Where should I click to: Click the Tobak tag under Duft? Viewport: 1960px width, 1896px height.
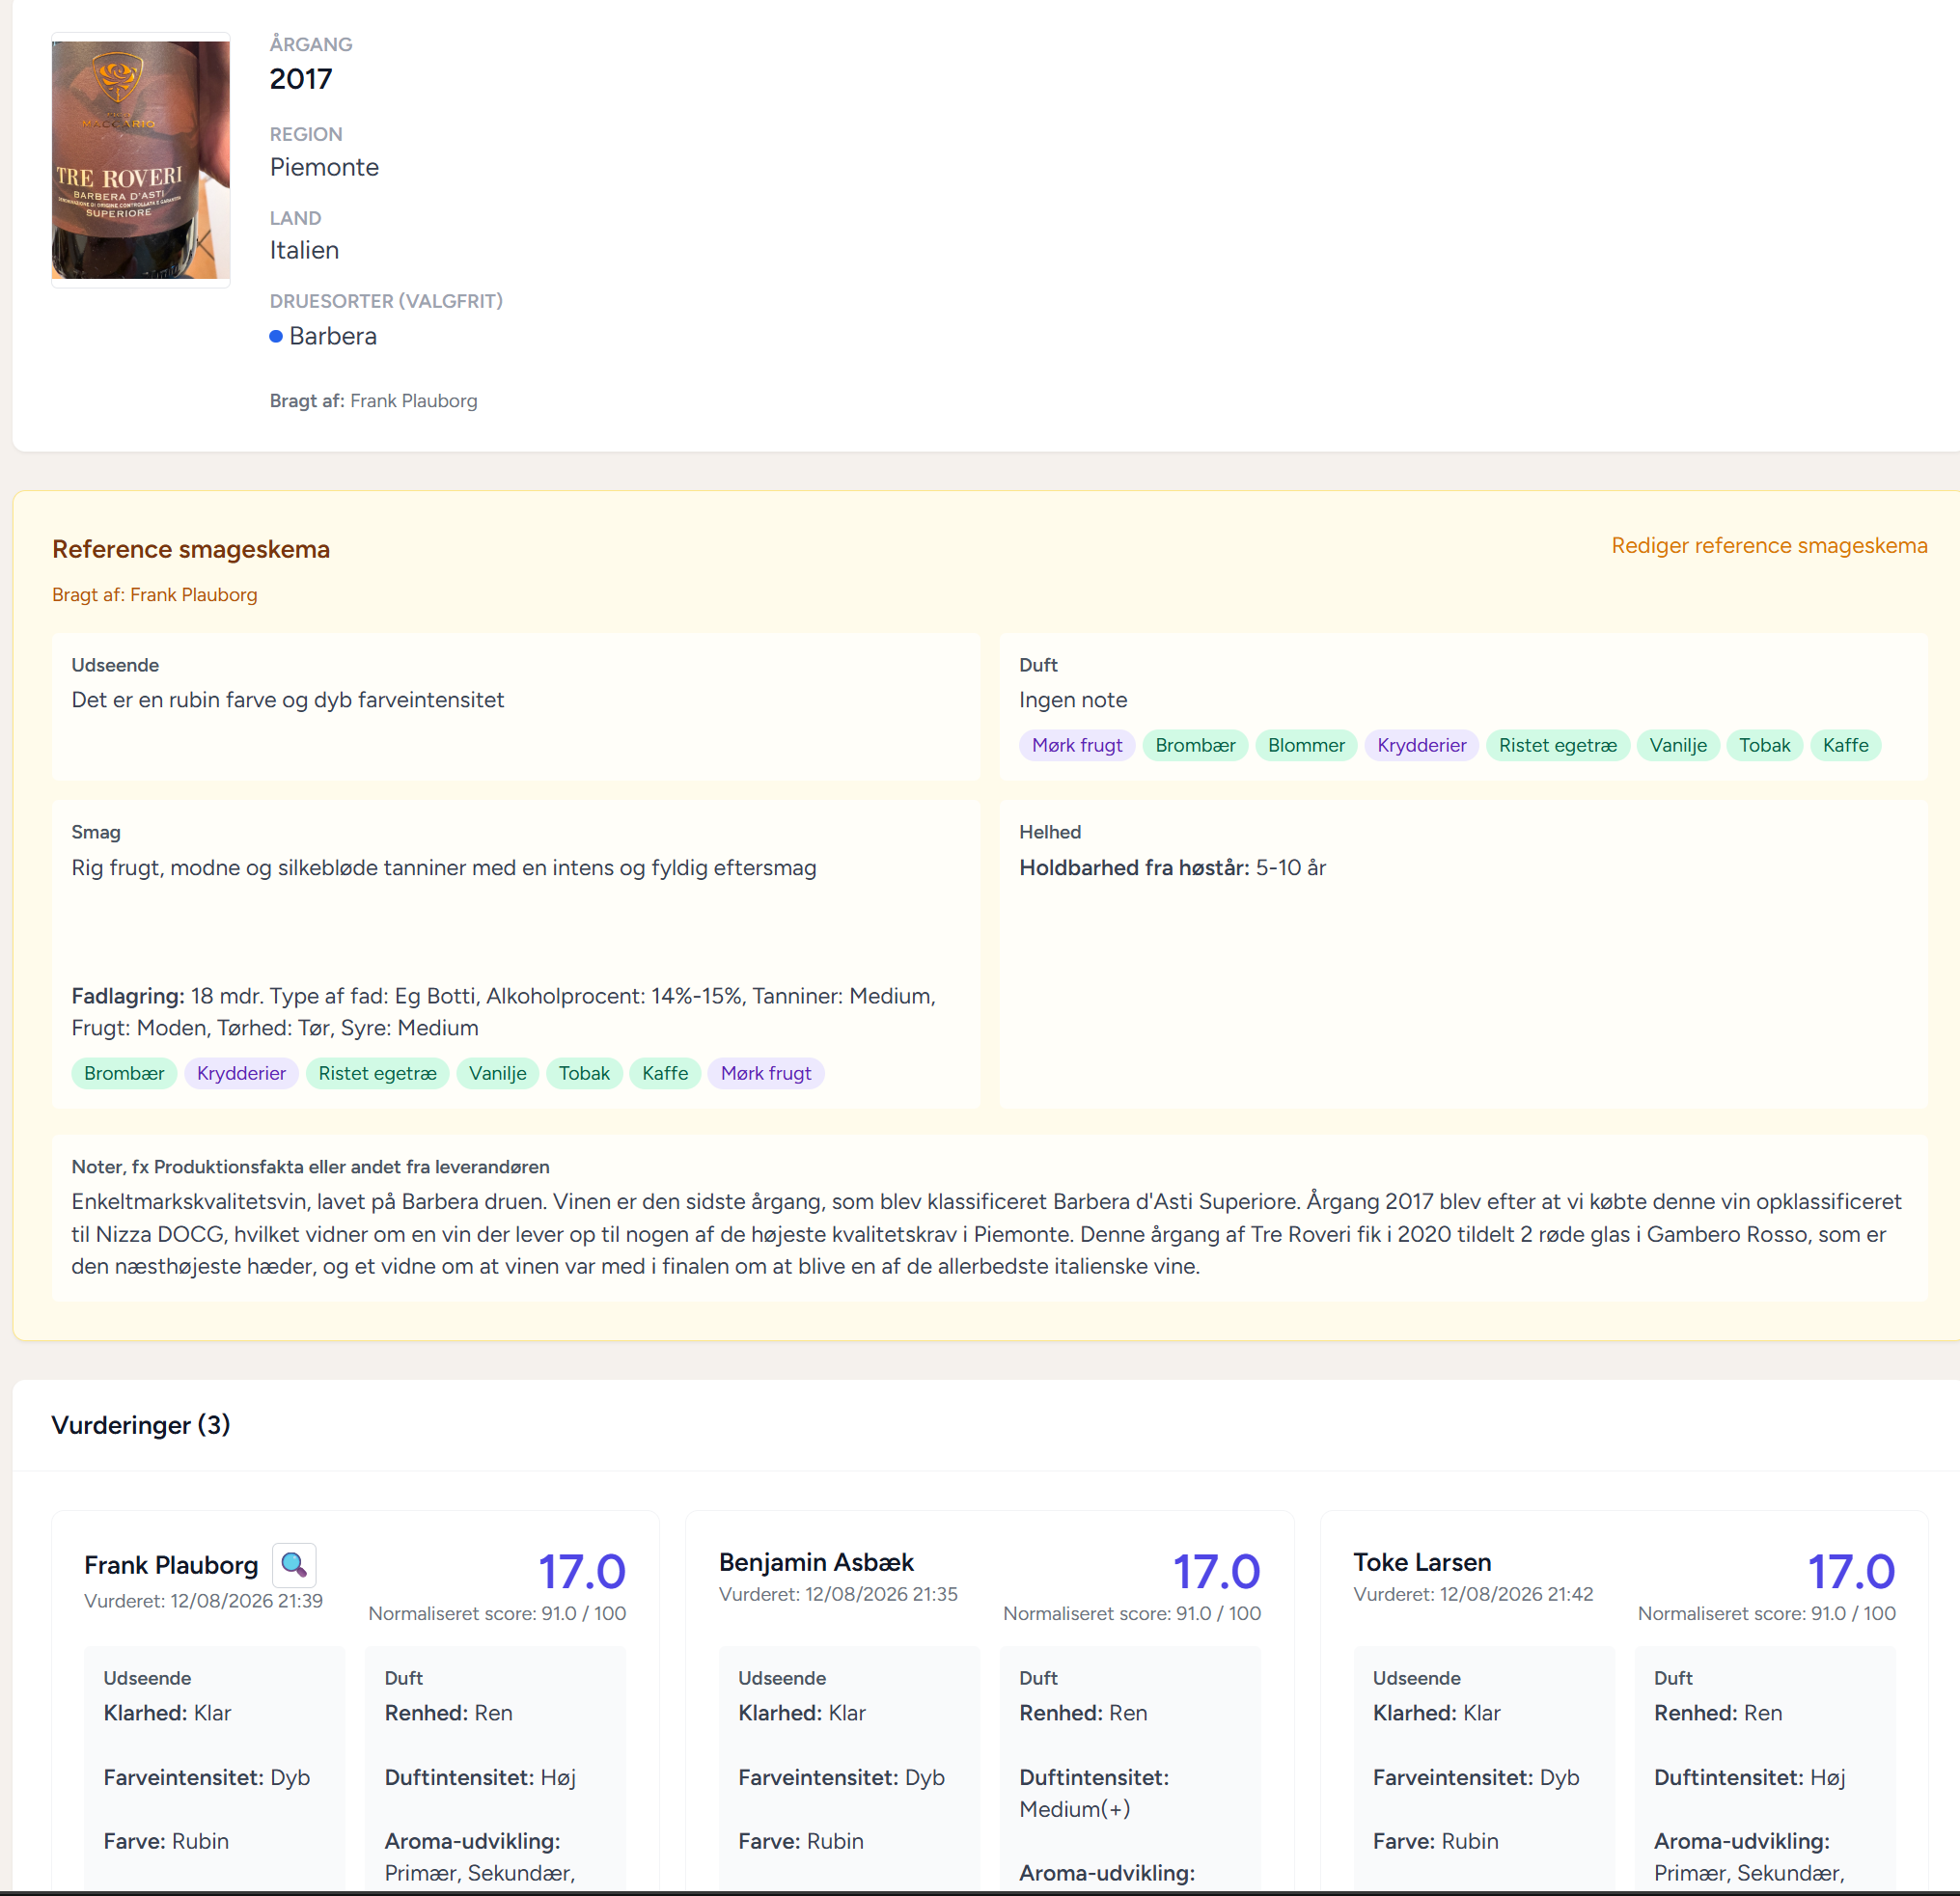tap(1764, 746)
